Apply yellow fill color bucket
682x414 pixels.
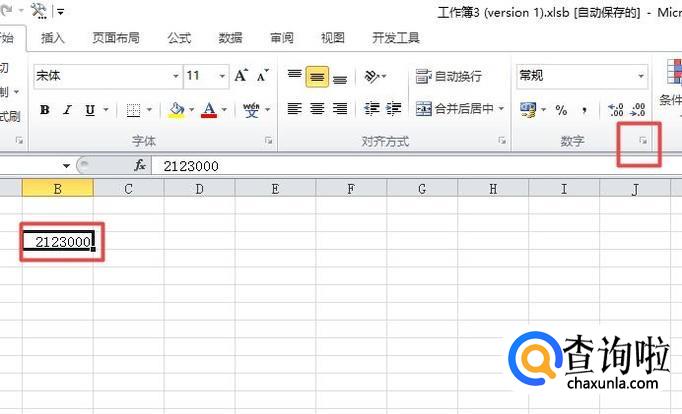tap(177, 110)
